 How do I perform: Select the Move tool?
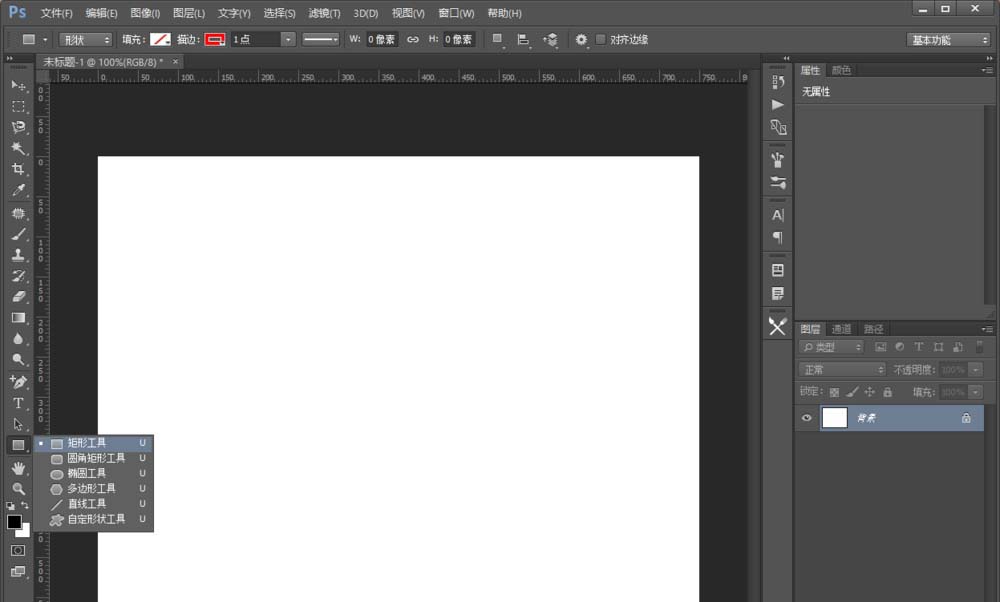pos(17,85)
